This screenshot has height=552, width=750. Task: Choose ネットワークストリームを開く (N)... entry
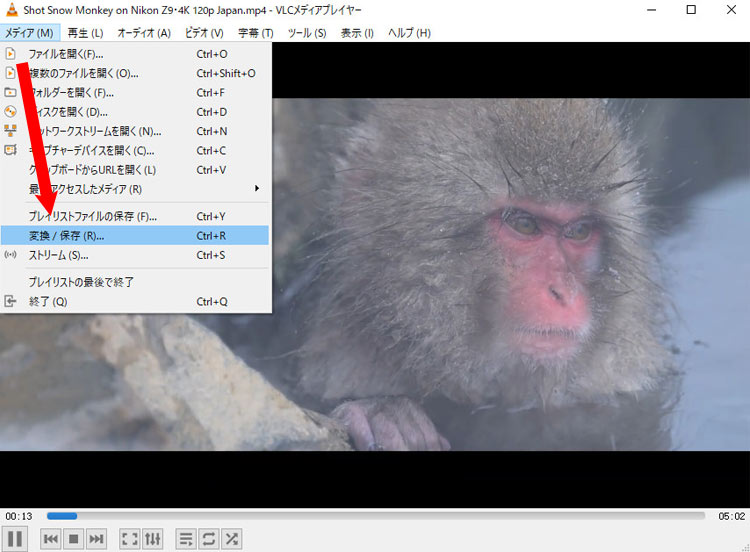[x=135, y=131]
